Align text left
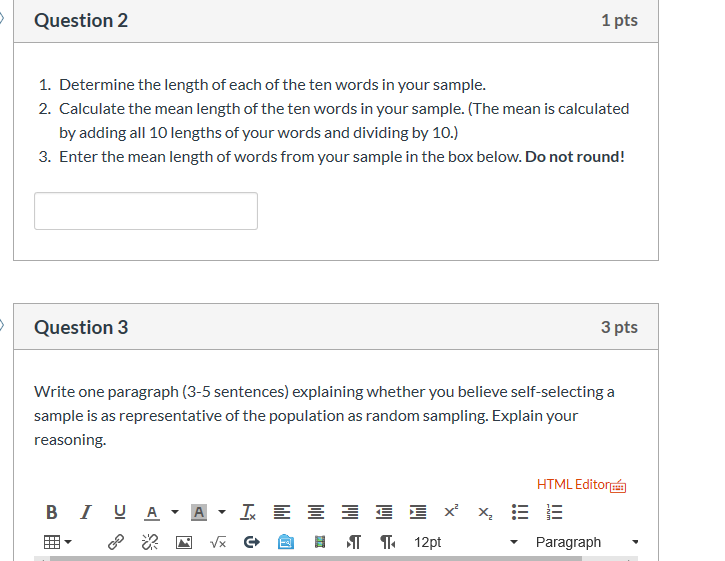 pos(282,512)
